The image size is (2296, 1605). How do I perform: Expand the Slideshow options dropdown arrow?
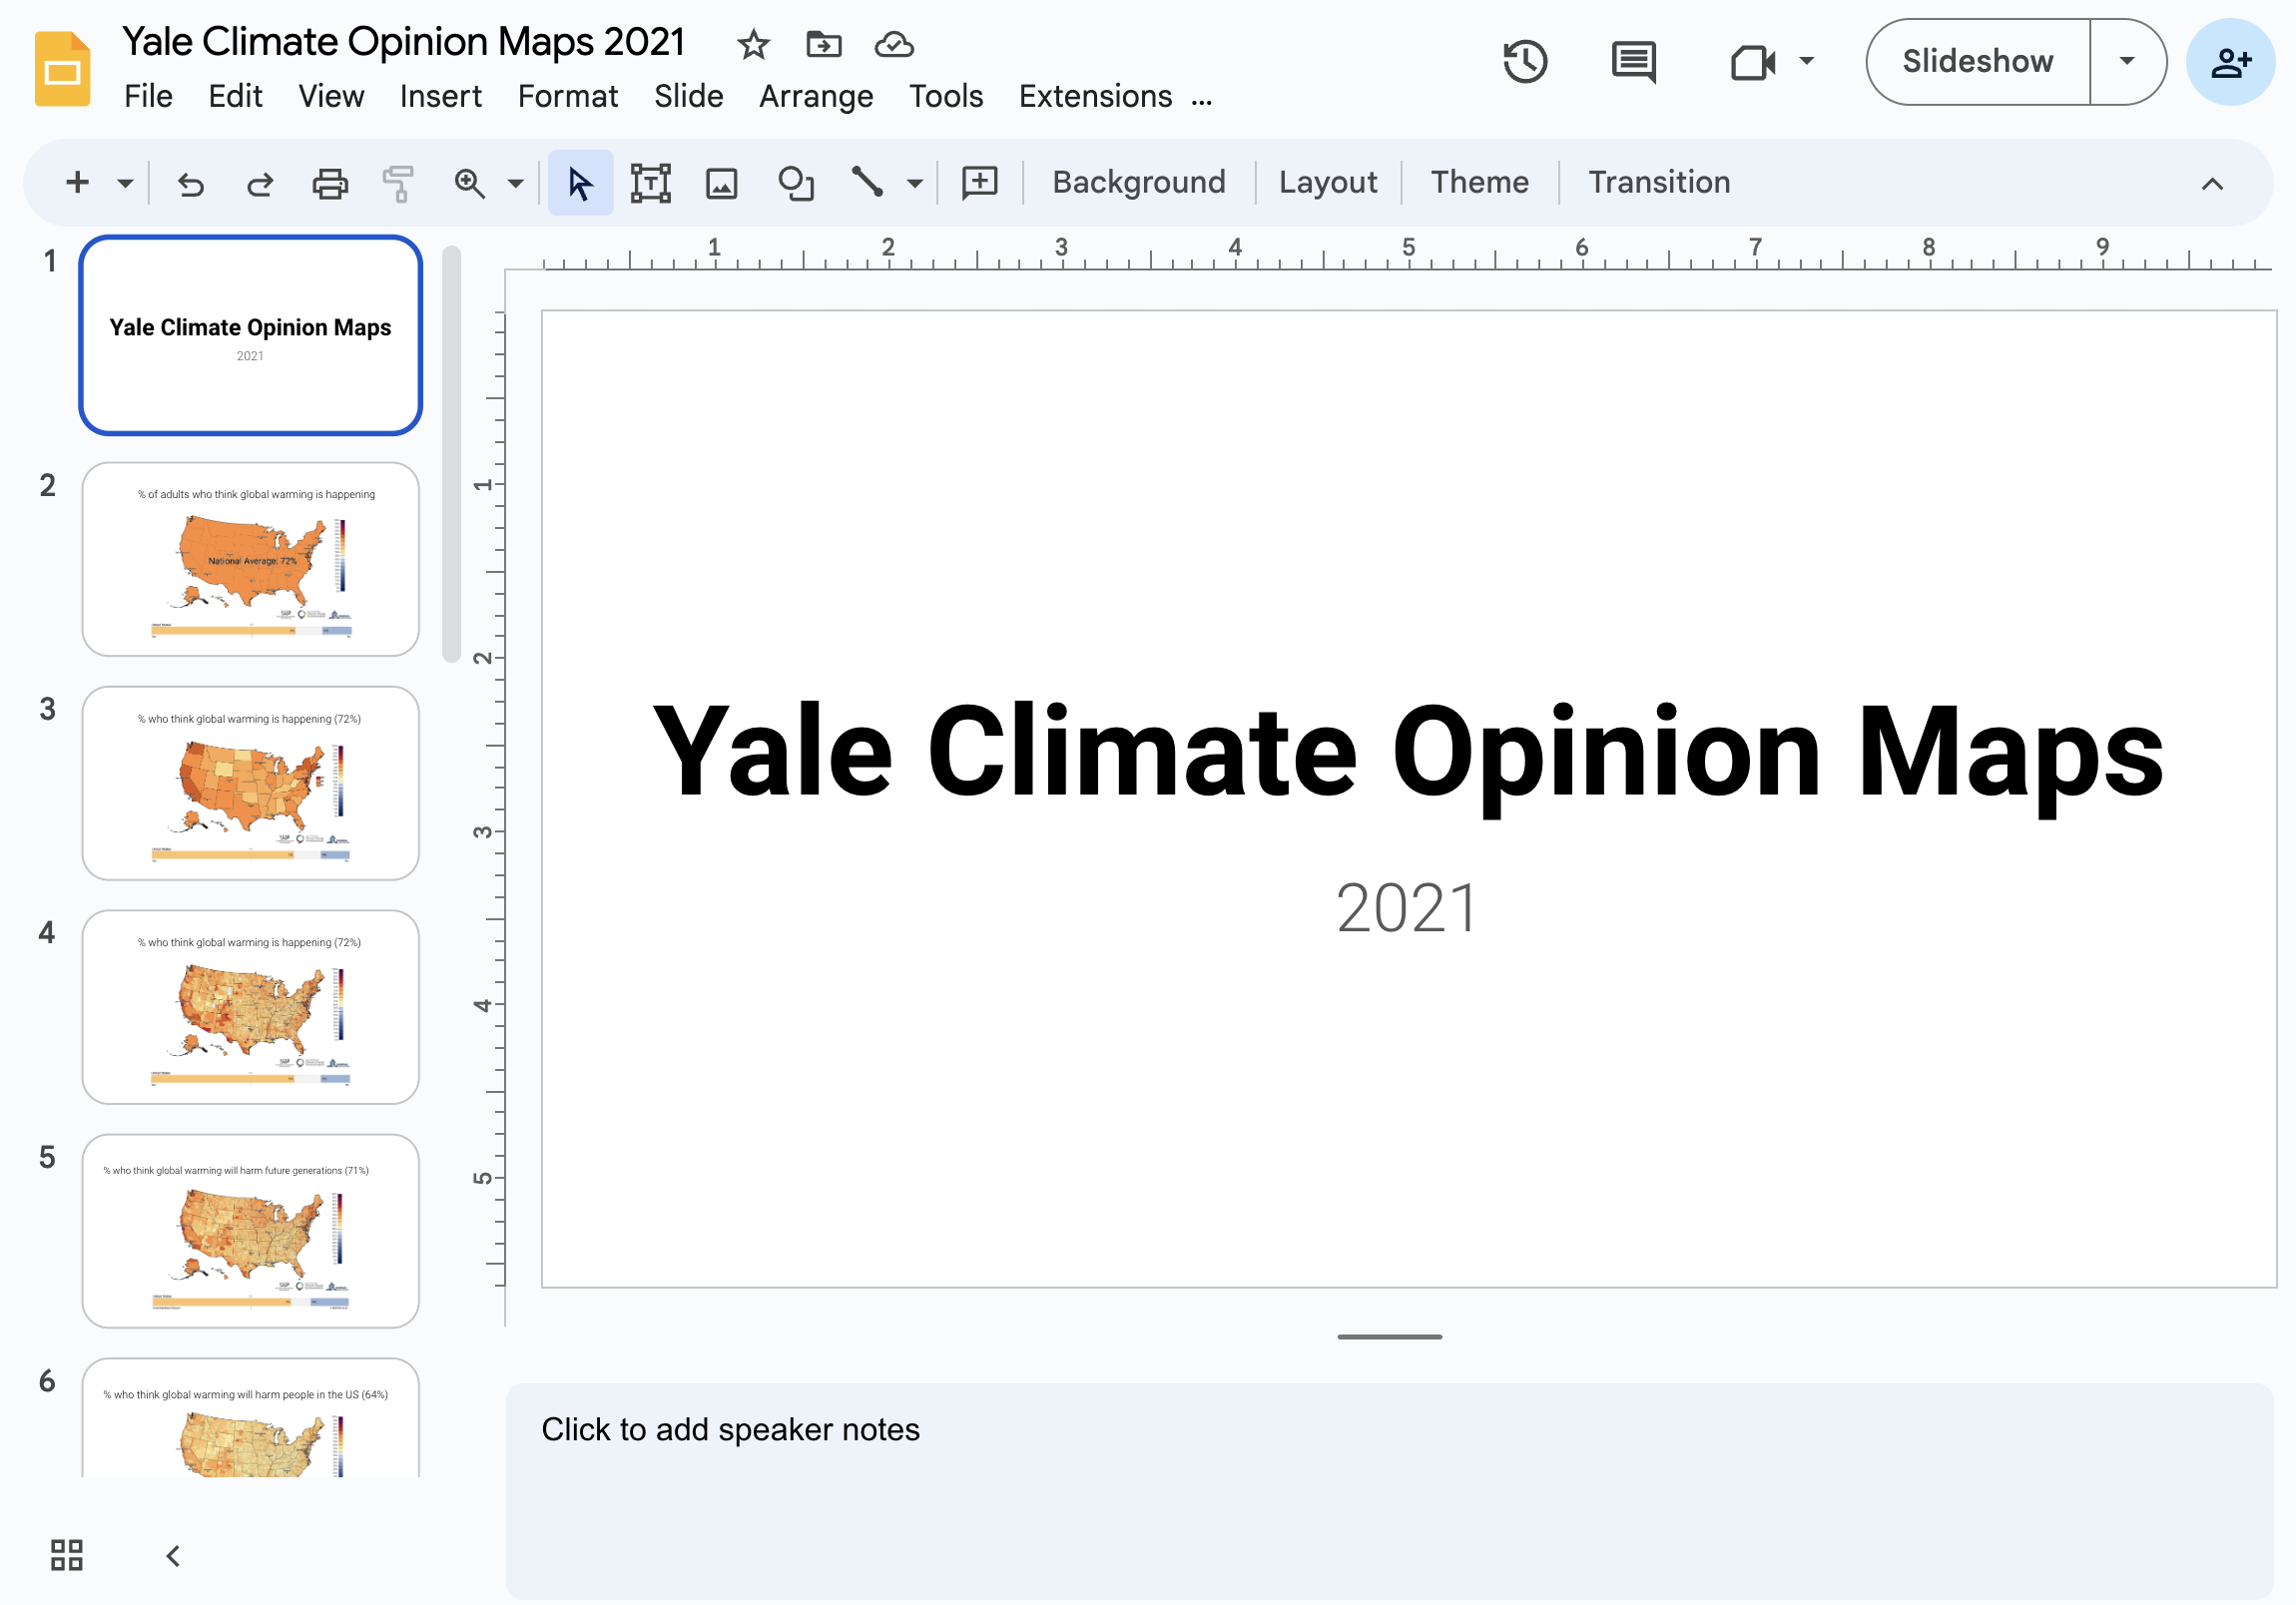[x=2127, y=62]
